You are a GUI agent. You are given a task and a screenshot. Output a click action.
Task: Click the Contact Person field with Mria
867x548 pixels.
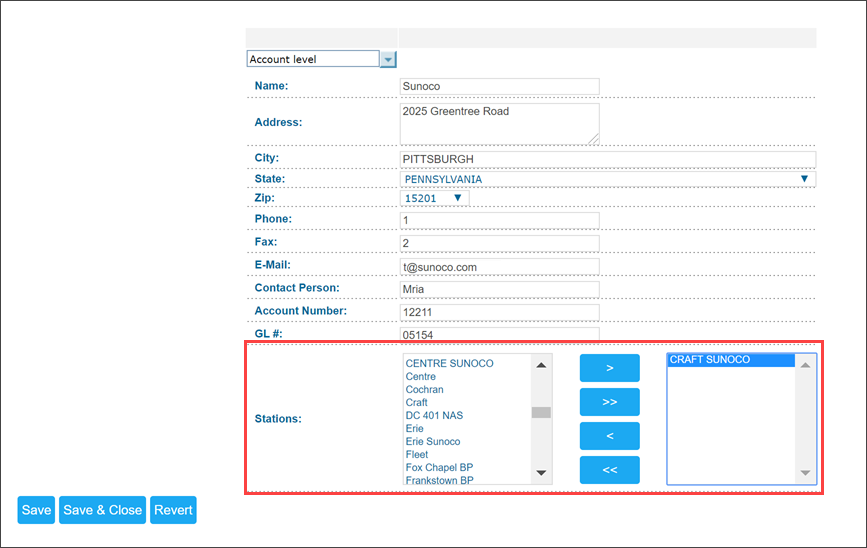(499, 289)
